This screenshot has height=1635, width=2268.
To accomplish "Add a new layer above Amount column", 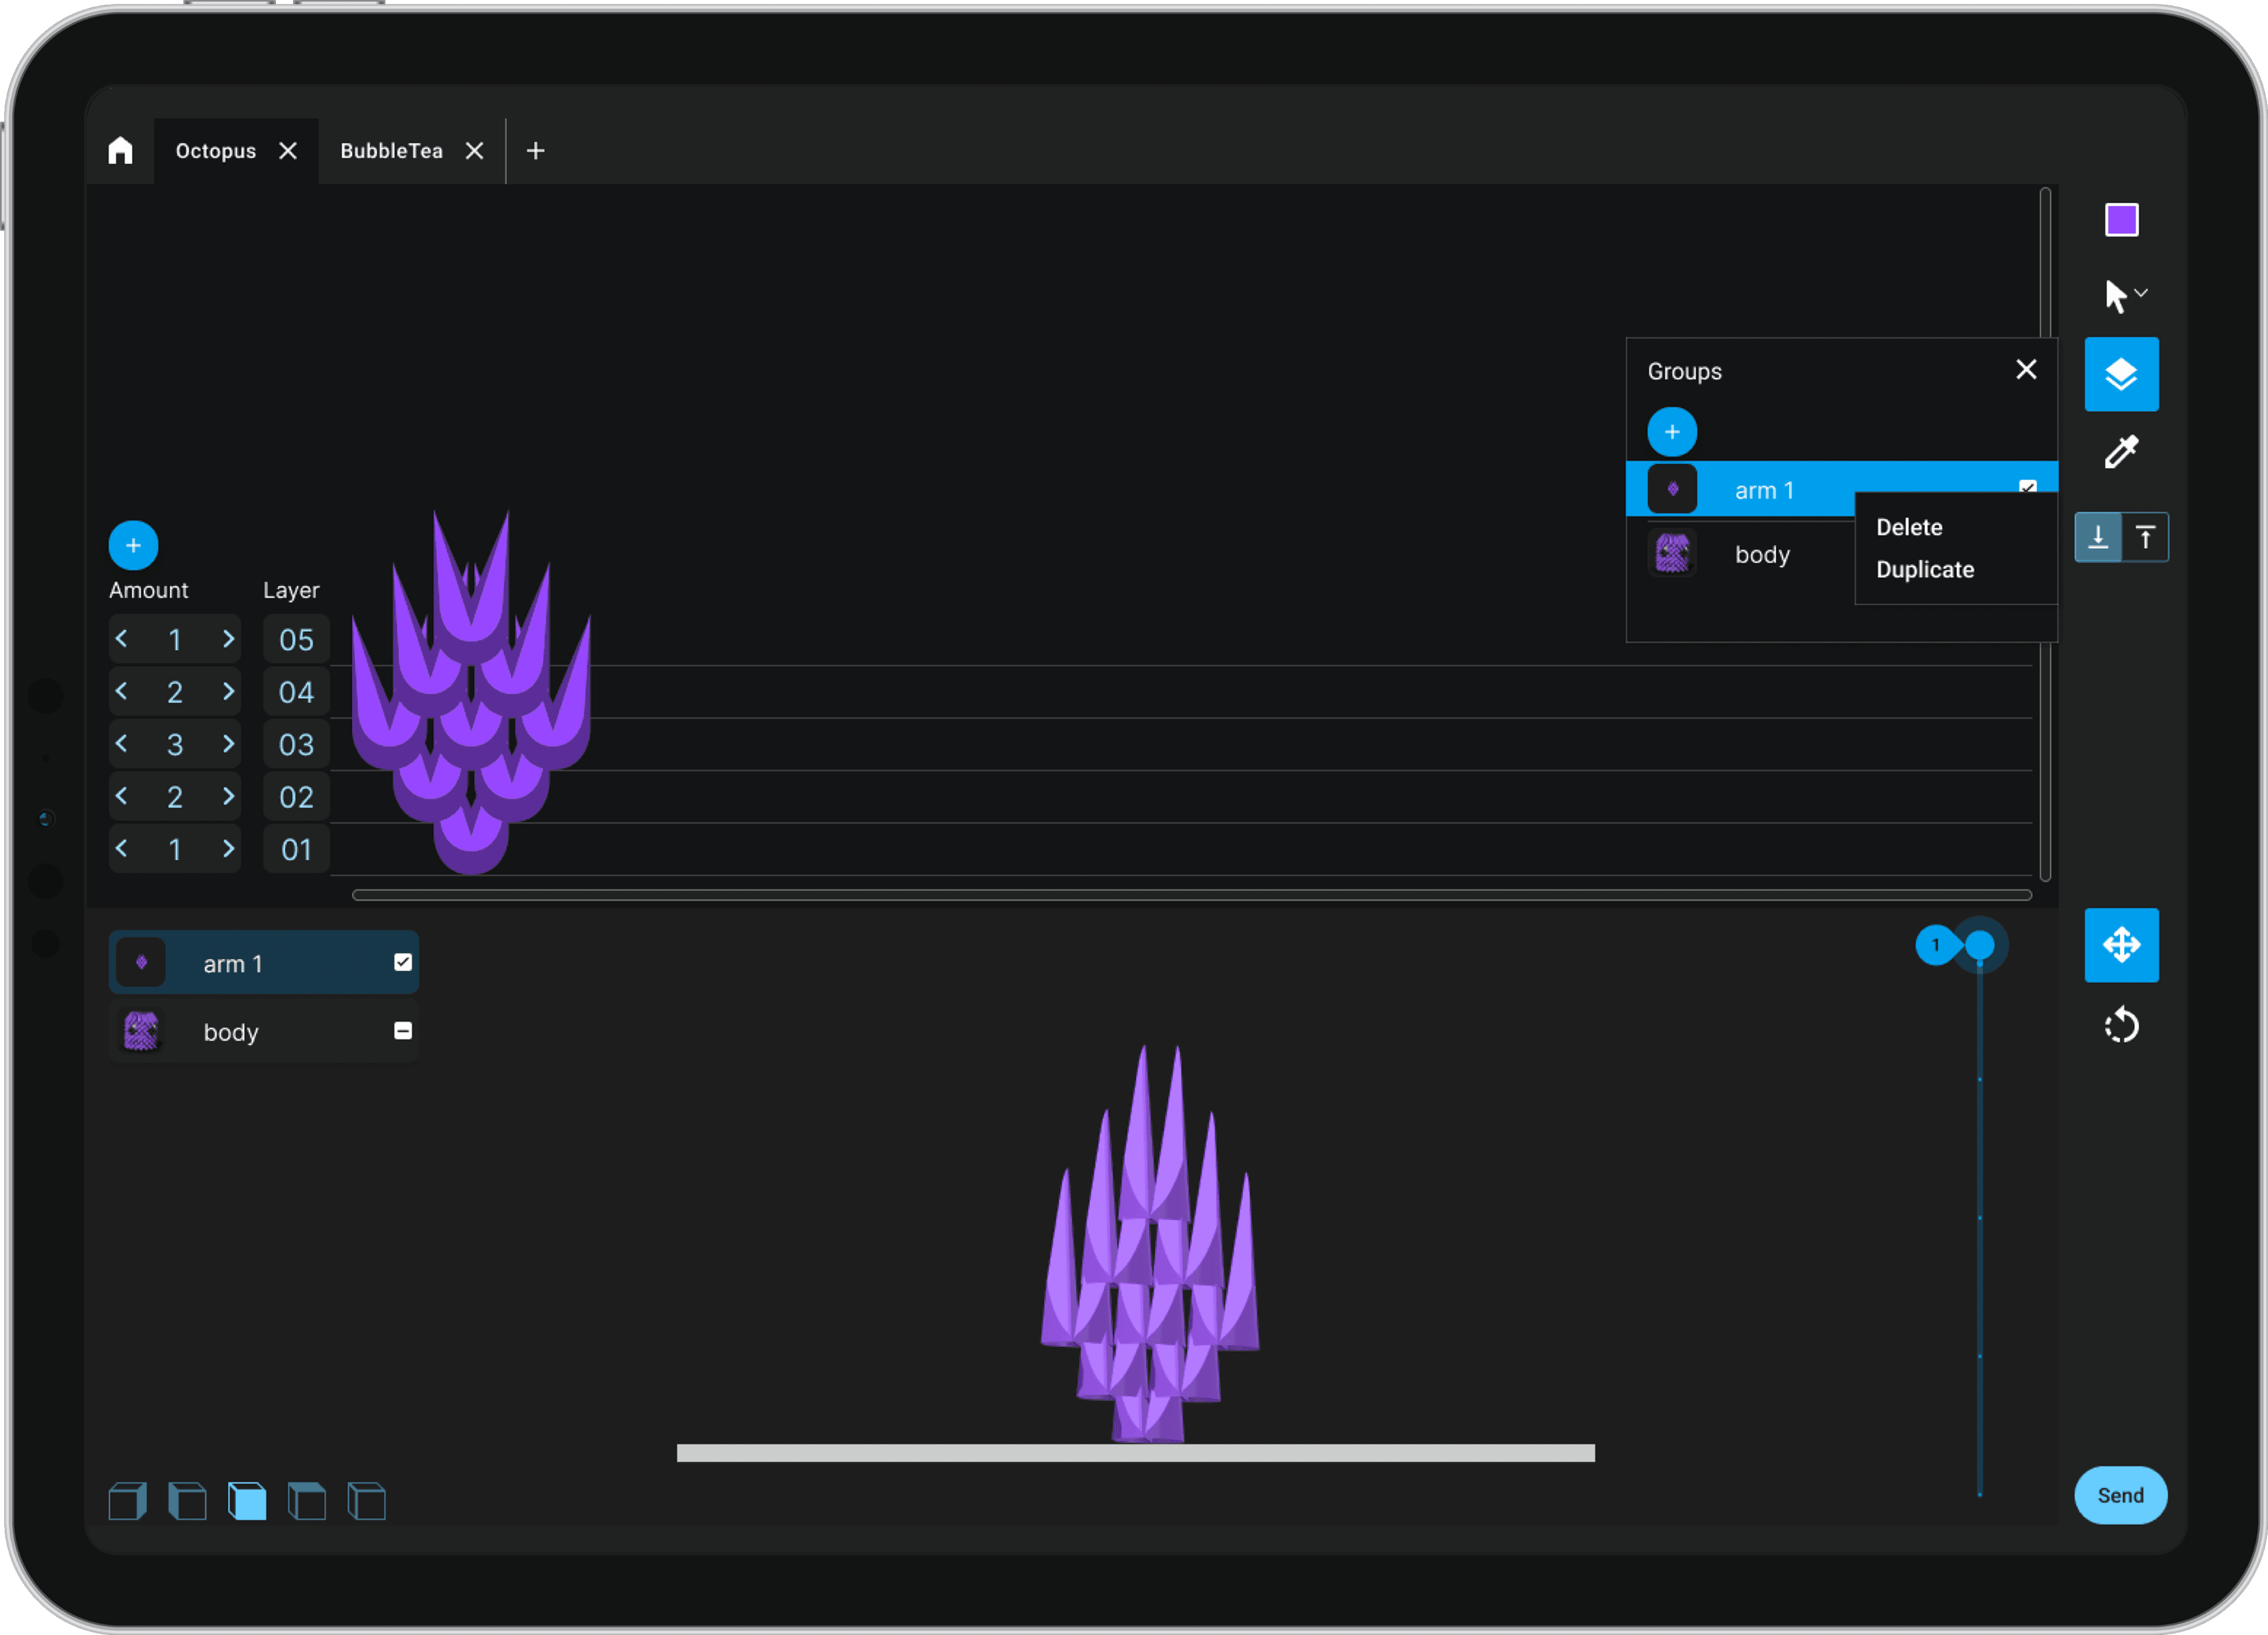I will [133, 545].
